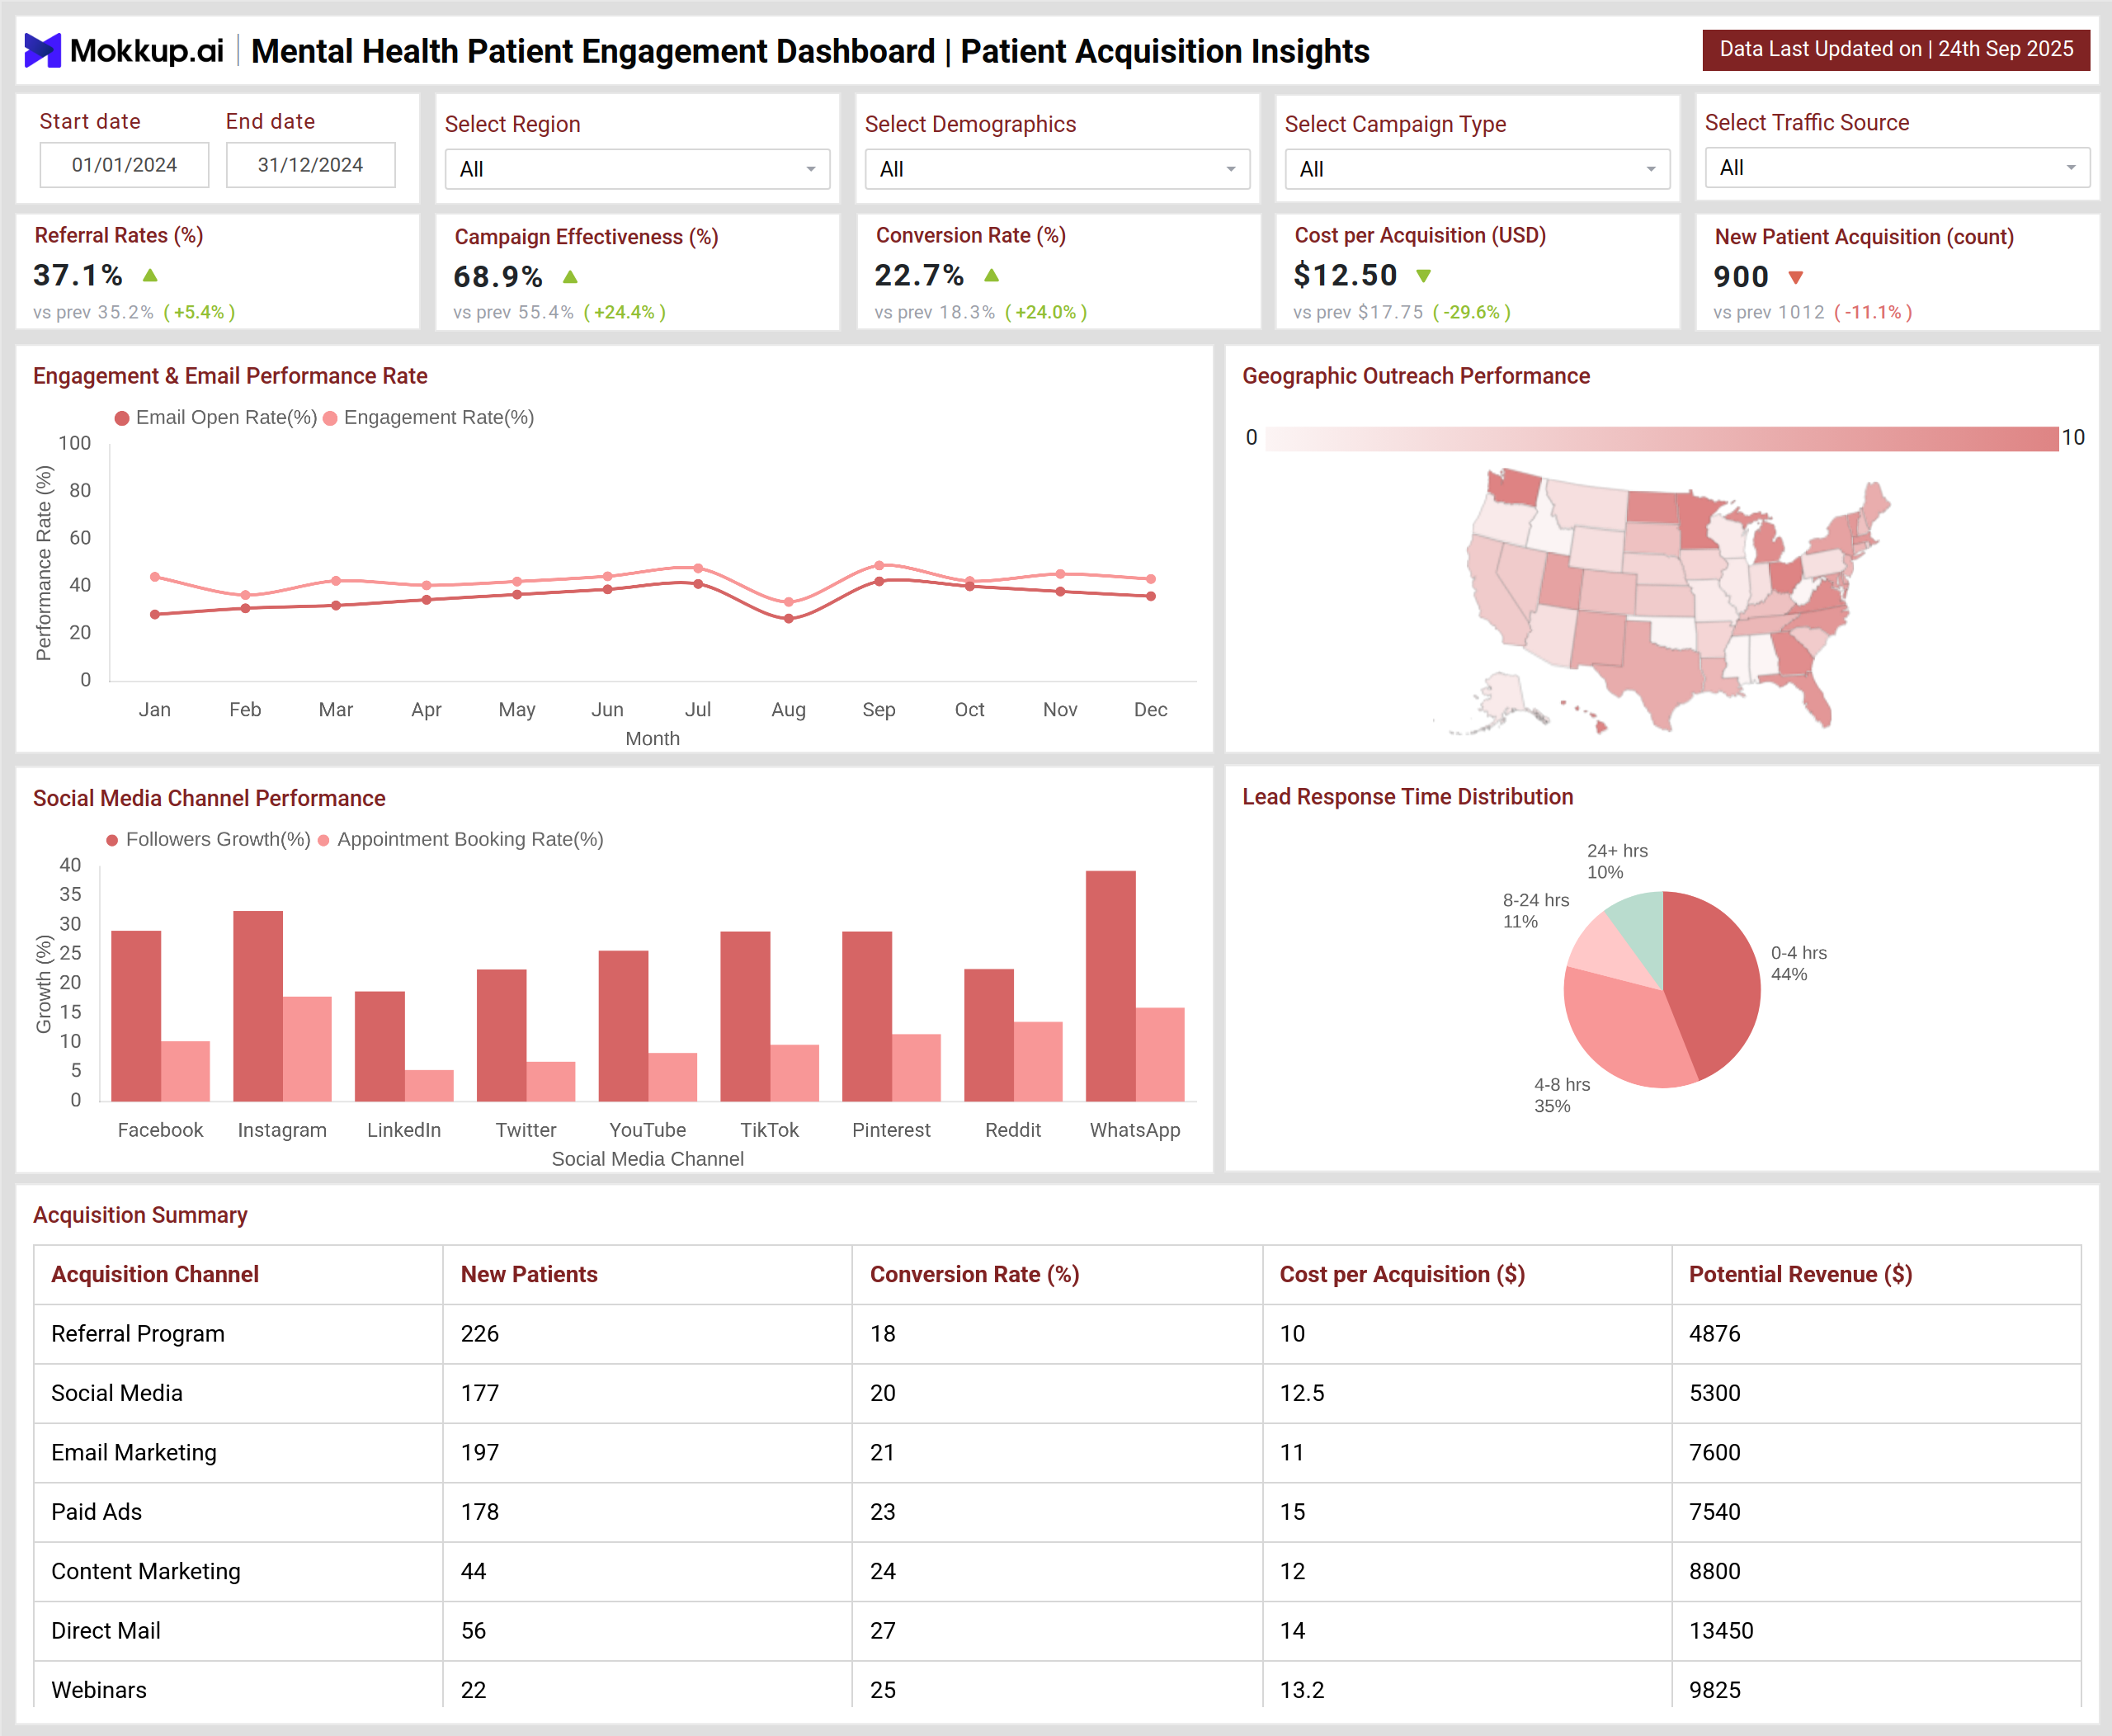The width and height of the screenshot is (2112, 1736).
Task: Click the Data Last Updated banner
Action: (1896, 49)
